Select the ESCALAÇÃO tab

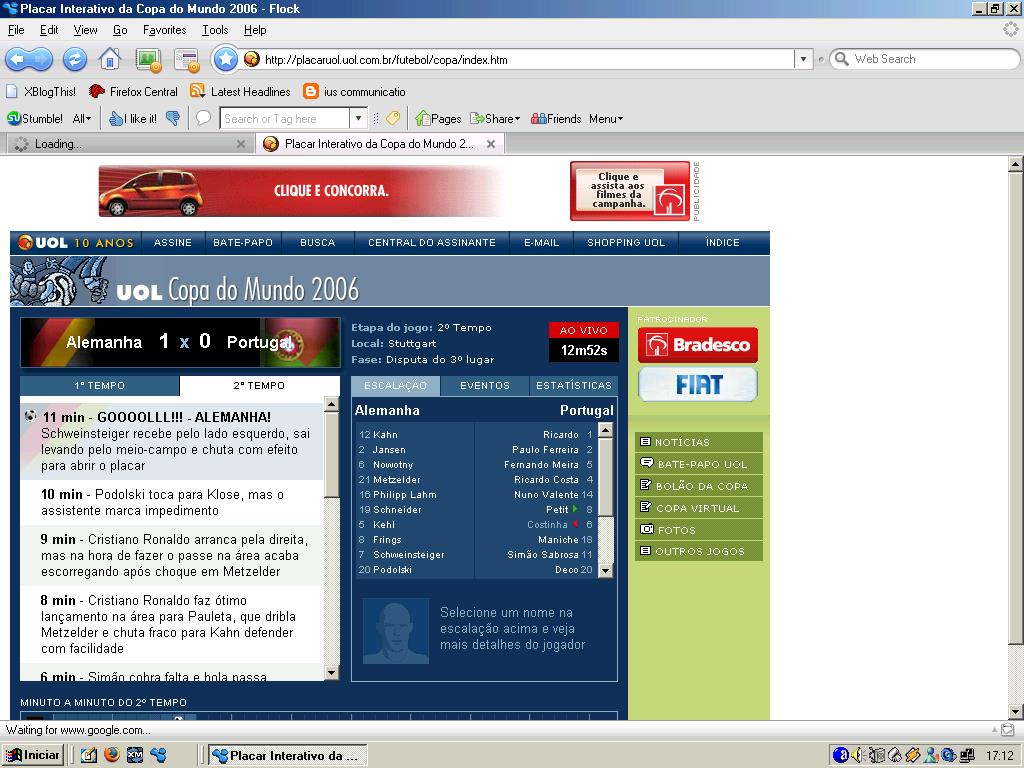(x=396, y=386)
